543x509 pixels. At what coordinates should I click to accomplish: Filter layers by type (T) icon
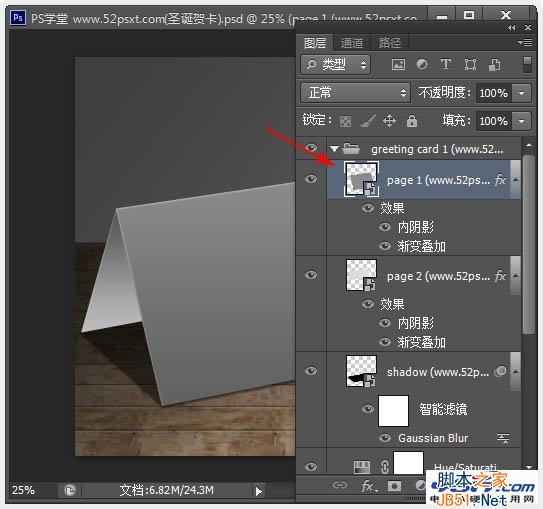pos(446,64)
